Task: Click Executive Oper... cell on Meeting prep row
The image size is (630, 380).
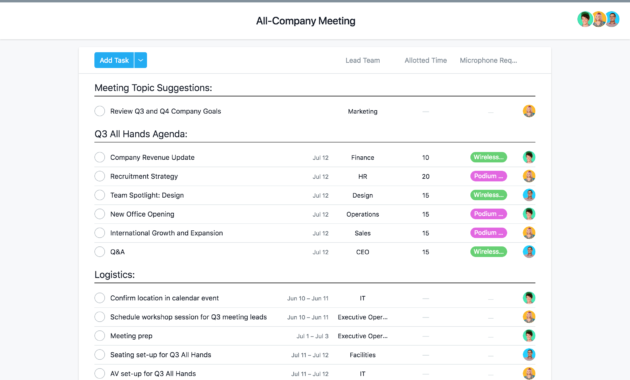Action: (362, 336)
